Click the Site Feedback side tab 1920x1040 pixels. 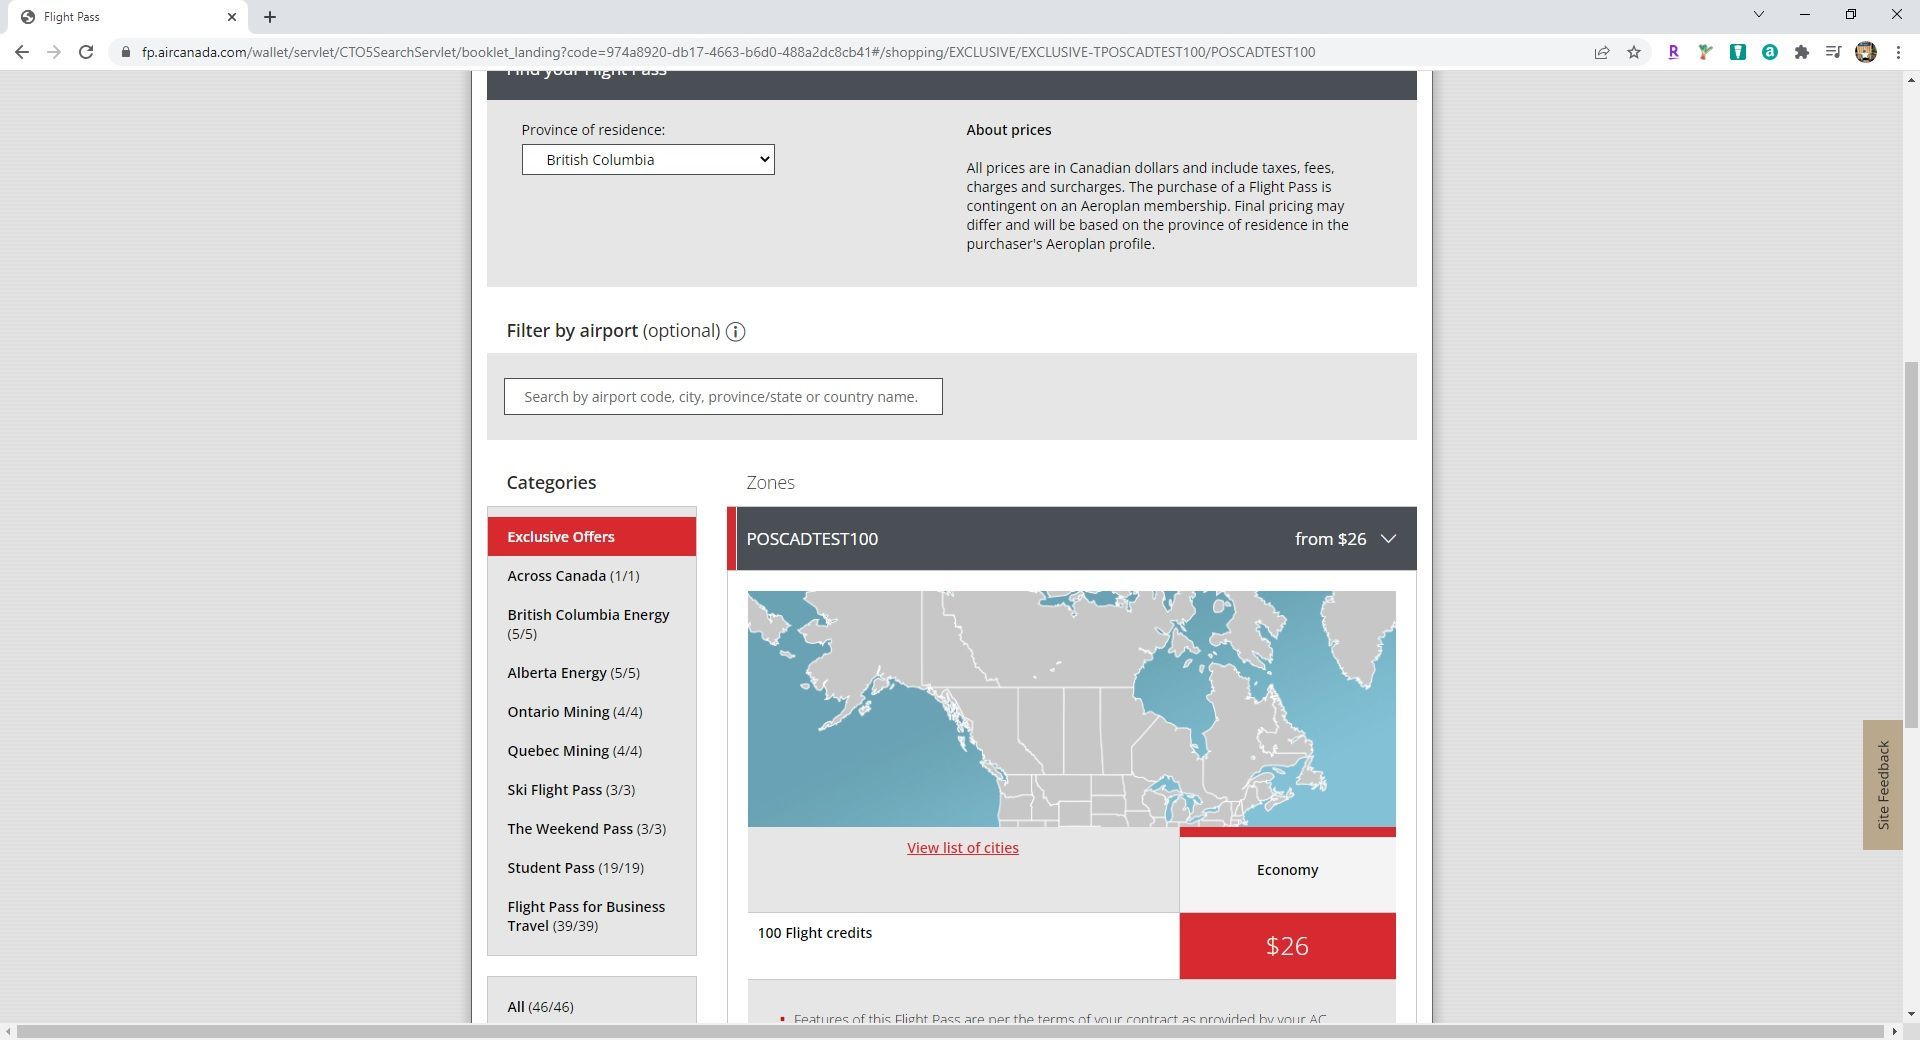pos(1883,785)
